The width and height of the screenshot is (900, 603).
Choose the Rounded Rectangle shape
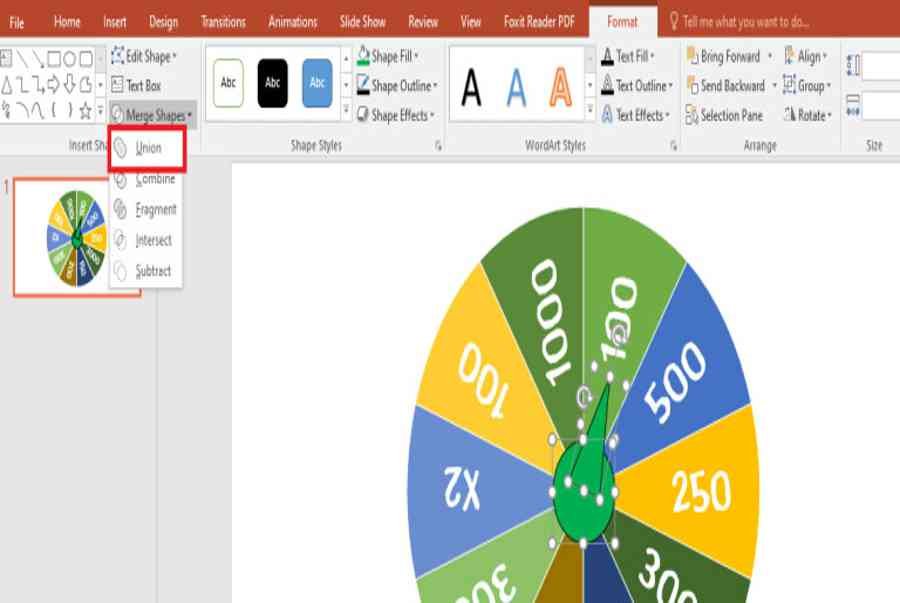point(86,58)
